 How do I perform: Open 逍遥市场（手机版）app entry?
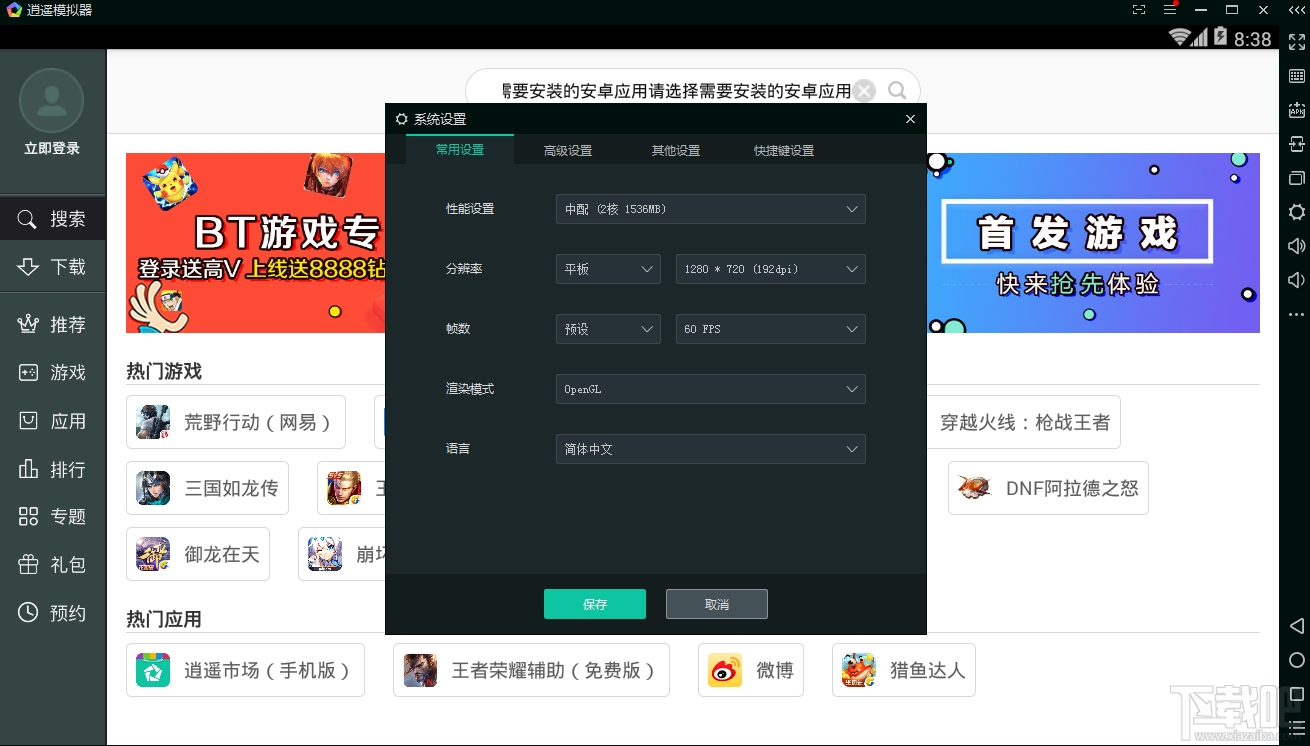[x=246, y=670]
